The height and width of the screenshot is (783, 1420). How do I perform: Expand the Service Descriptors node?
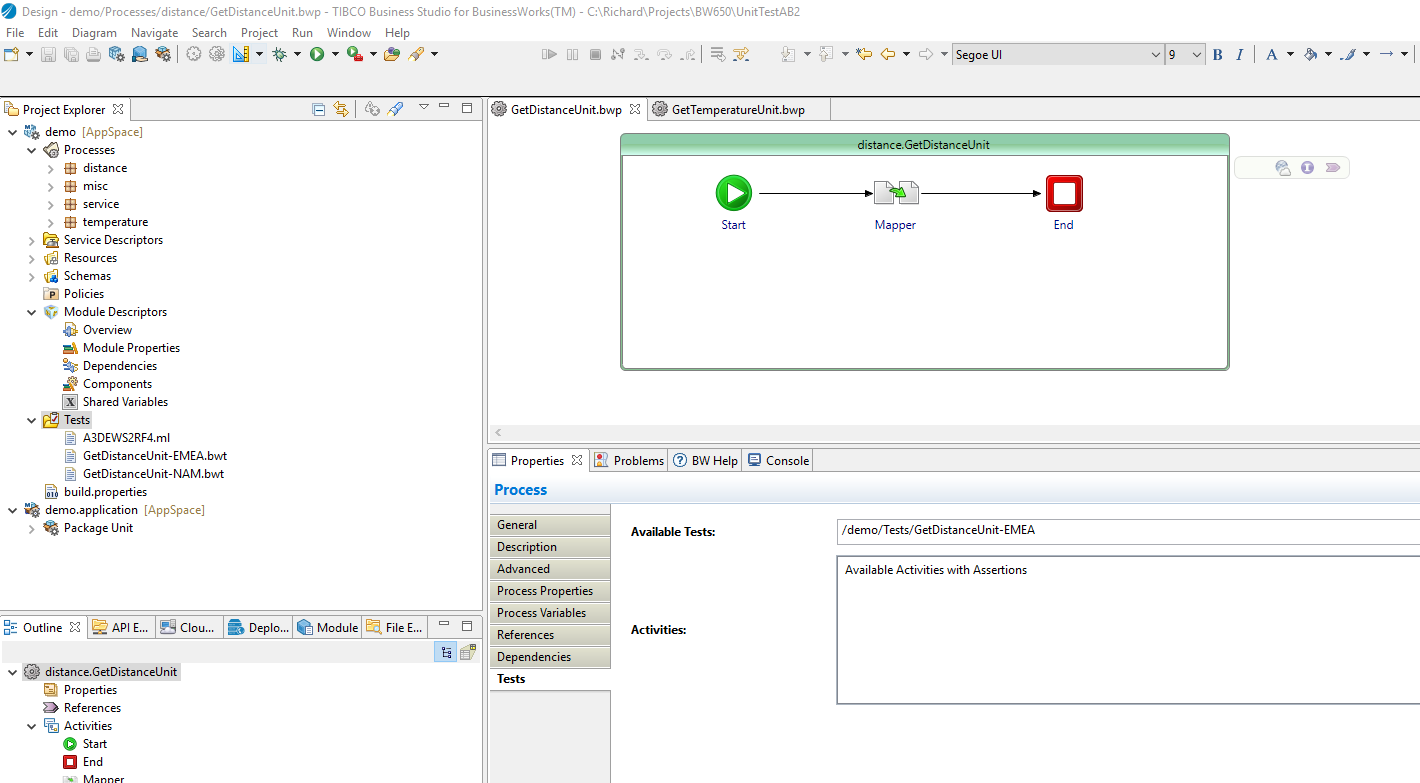(32, 240)
